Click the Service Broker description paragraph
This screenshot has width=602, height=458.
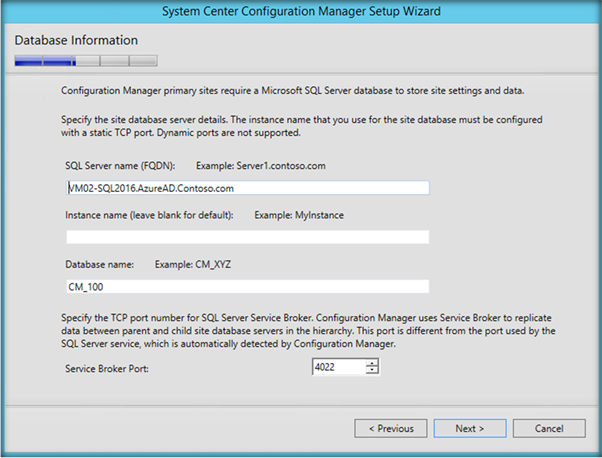pyautogui.click(x=308, y=331)
